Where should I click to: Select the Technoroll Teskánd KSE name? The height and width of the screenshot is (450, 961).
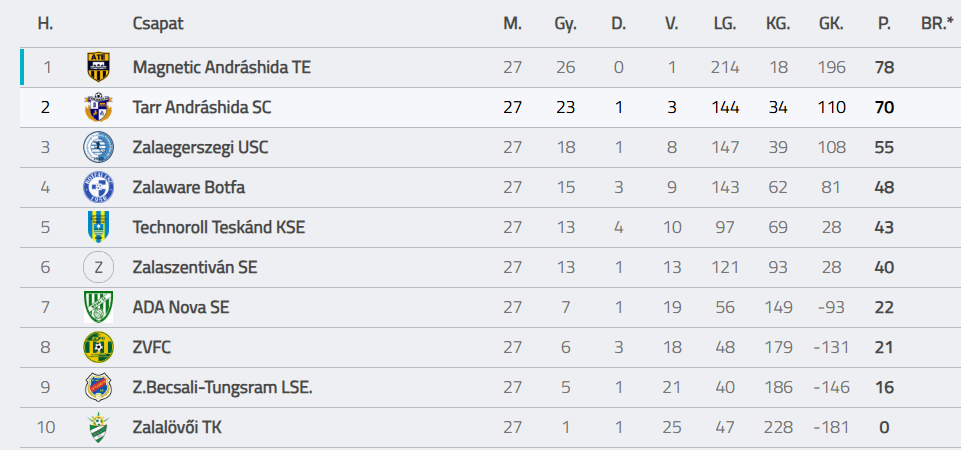[219, 227]
